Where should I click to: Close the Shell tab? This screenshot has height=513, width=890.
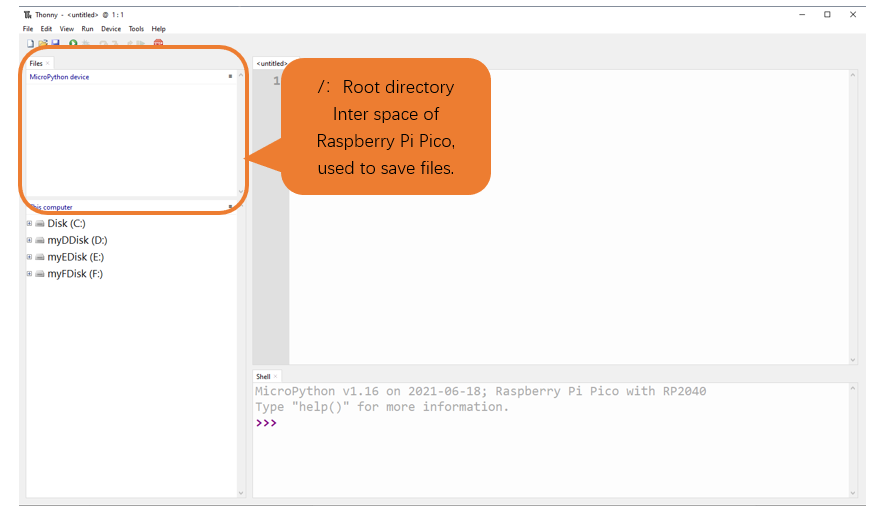click(275, 376)
